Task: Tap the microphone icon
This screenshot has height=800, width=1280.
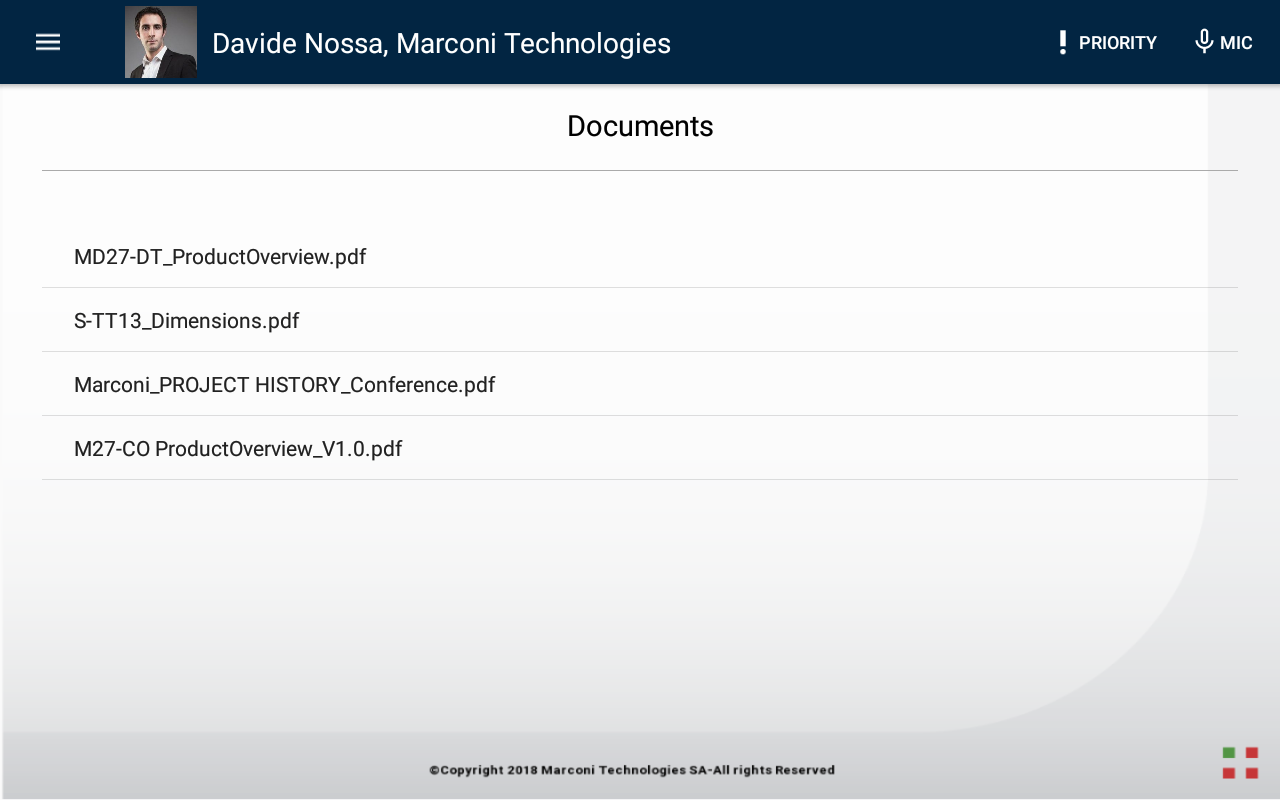Action: coord(1204,42)
